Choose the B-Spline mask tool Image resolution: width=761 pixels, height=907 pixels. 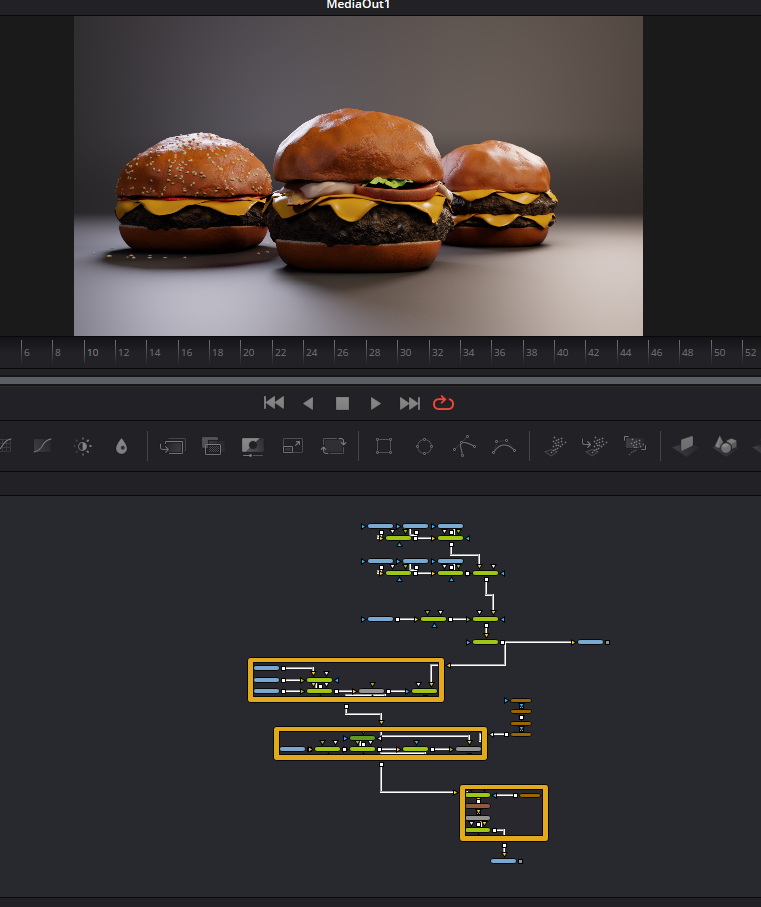[x=504, y=447]
